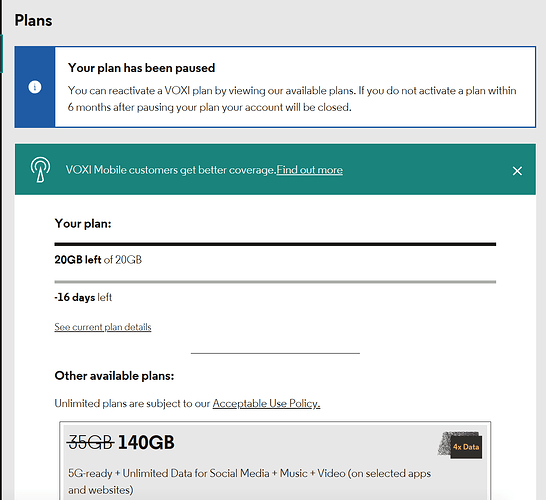Click the '140GB' plan size text
The width and height of the screenshot is (546, 500).
[x=146, y=443]
